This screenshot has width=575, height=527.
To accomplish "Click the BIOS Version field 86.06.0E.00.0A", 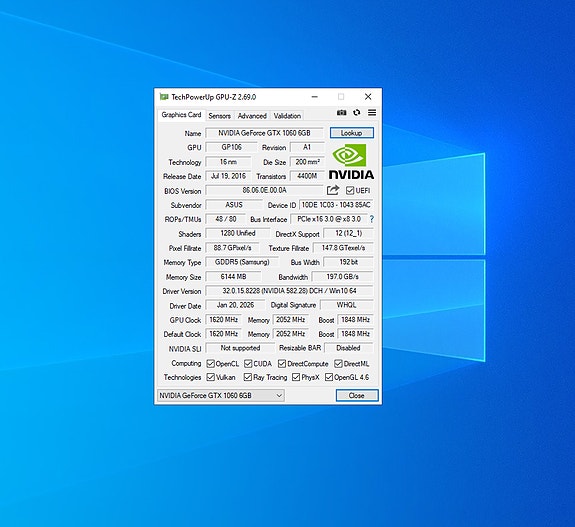I will pyautogui.click(x=264, y=190).
